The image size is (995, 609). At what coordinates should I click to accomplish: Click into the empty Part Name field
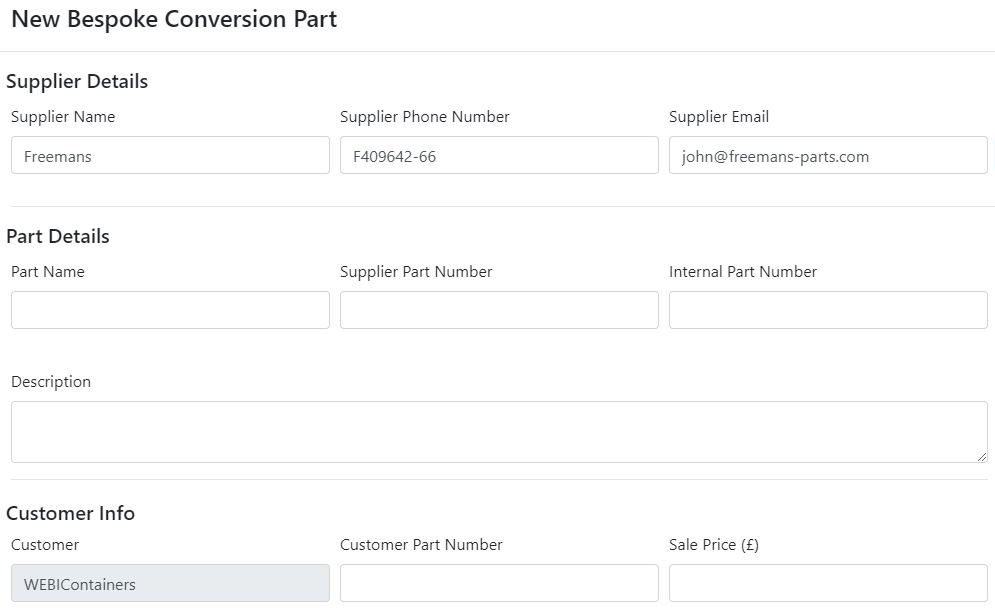point(170,310)
